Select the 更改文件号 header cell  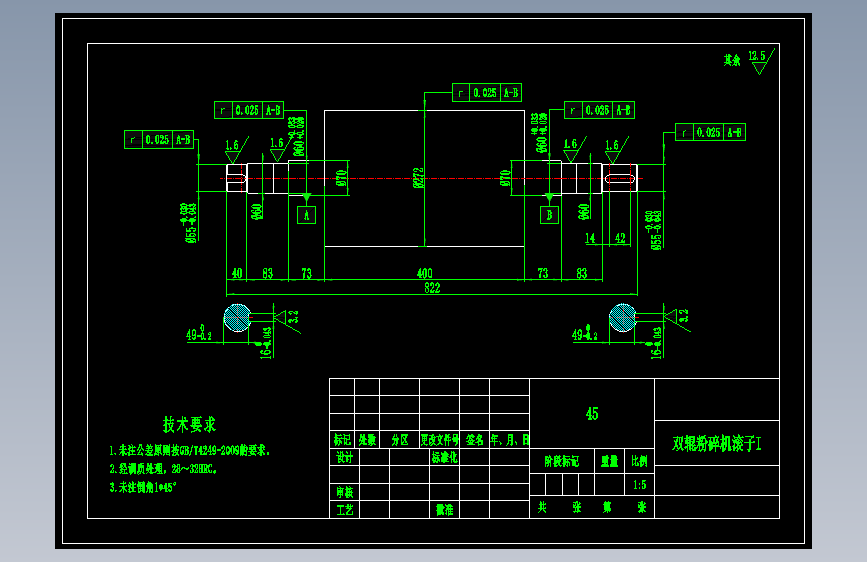click(x=440, y=440)
